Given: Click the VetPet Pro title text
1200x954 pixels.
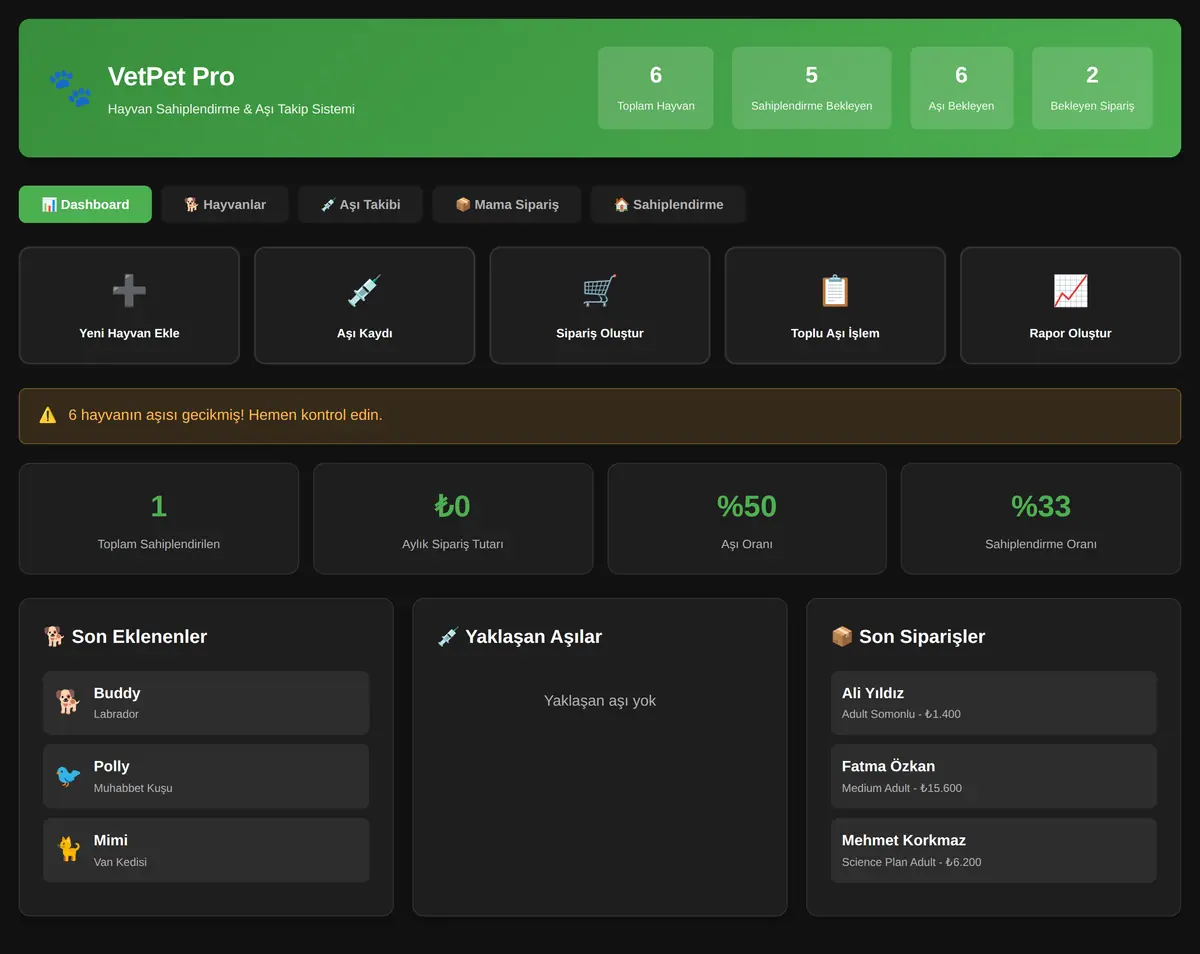Looking at the screenshot, I should click(x=171, y=77).
